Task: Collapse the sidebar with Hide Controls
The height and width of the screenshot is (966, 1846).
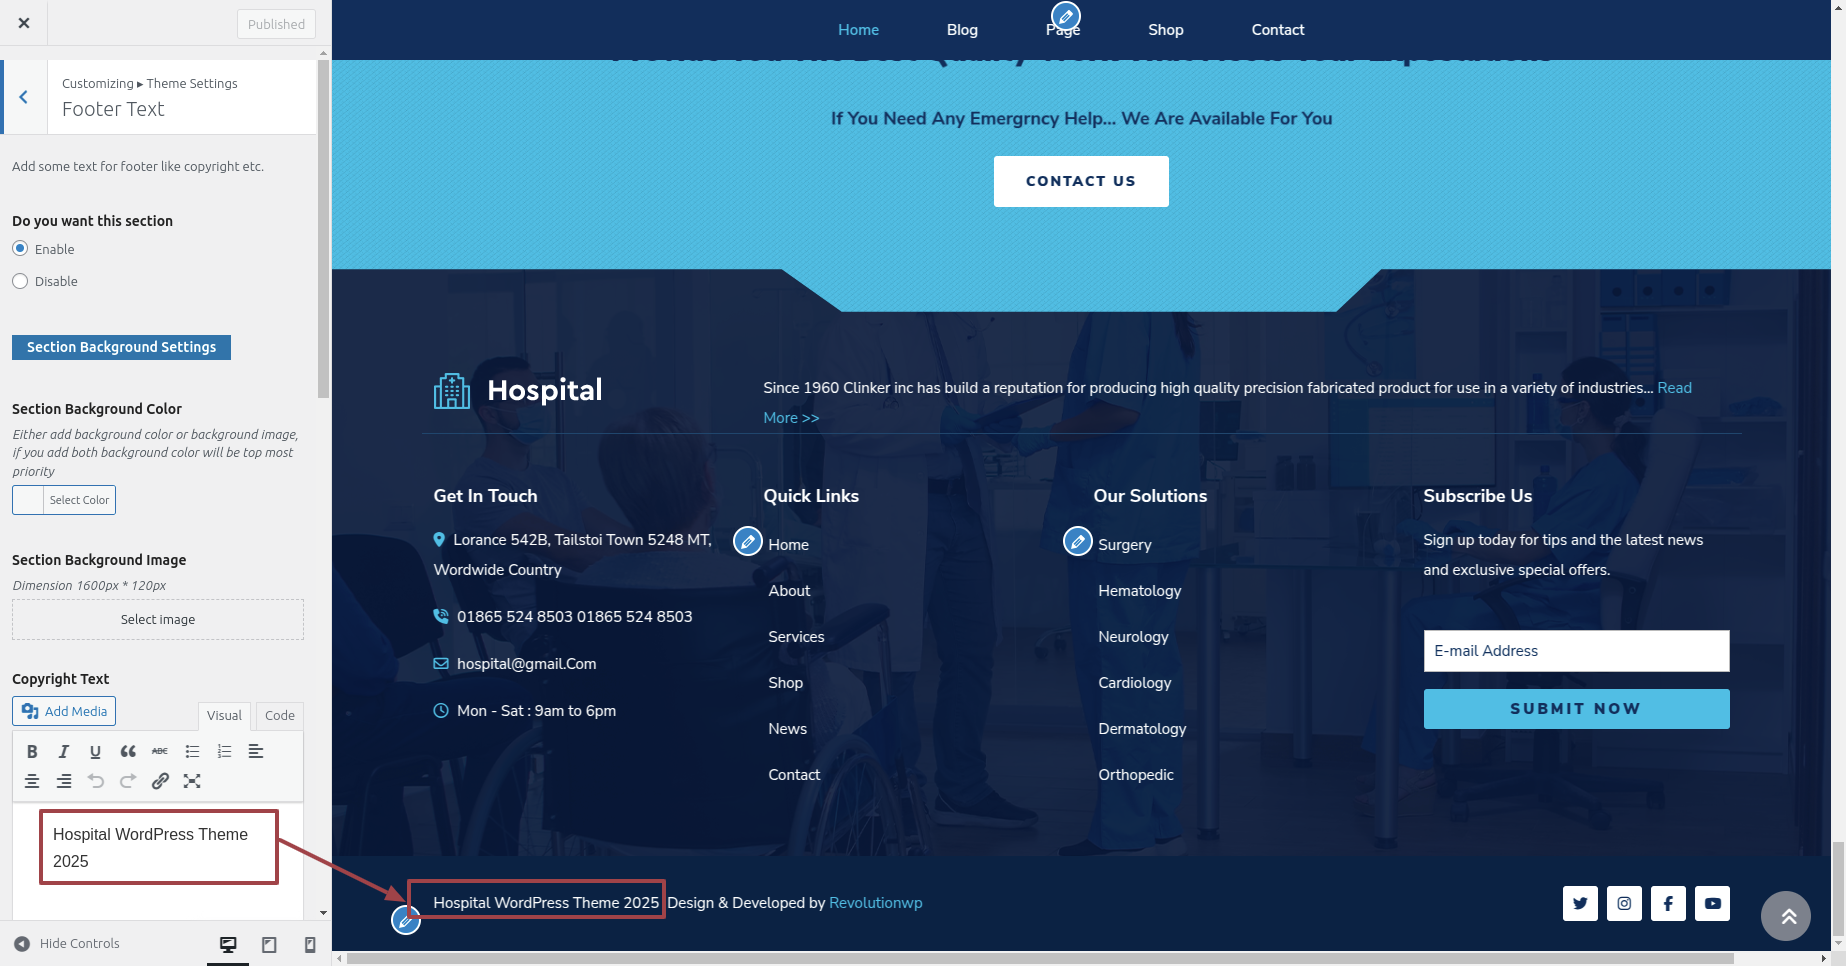Action: 67,943
